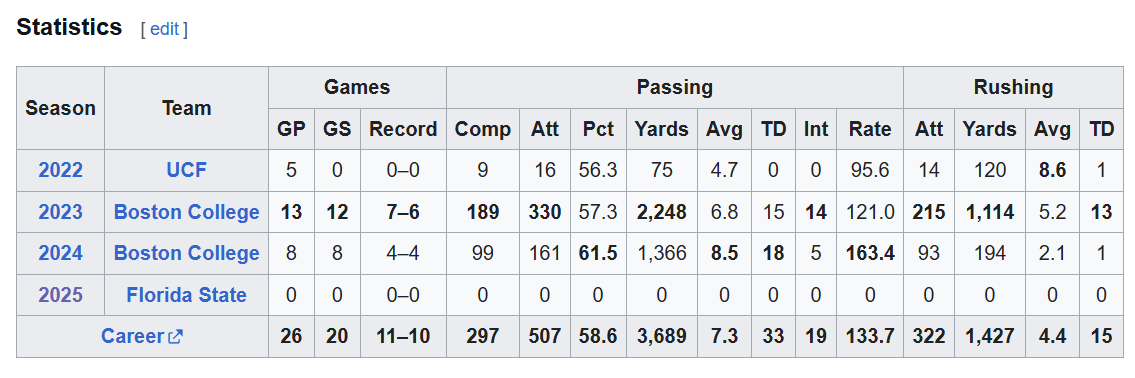Open the external link icon beside Career
Screen dimensions: 1135x378
[175, 337]
